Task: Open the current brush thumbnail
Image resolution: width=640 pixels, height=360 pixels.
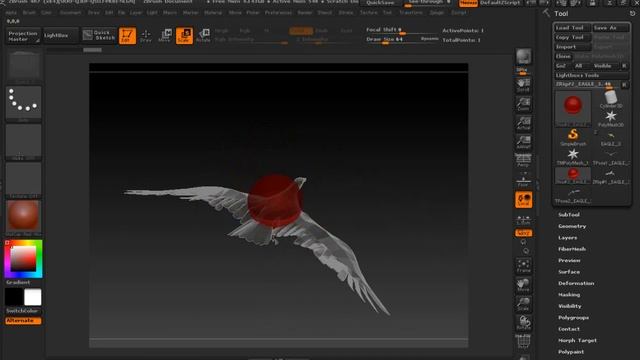Action: 24,66
